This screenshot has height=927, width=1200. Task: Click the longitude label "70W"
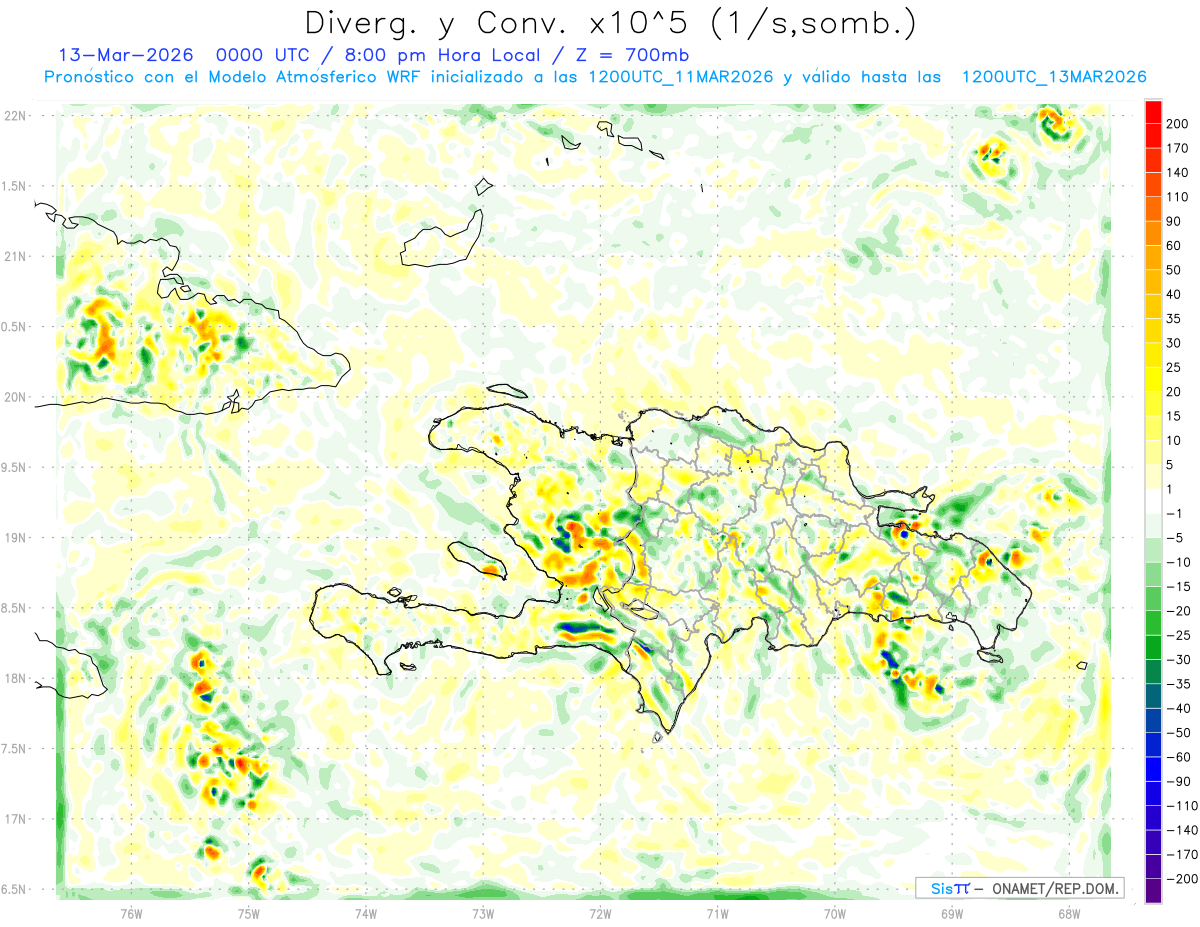click(x=834, y=913)
